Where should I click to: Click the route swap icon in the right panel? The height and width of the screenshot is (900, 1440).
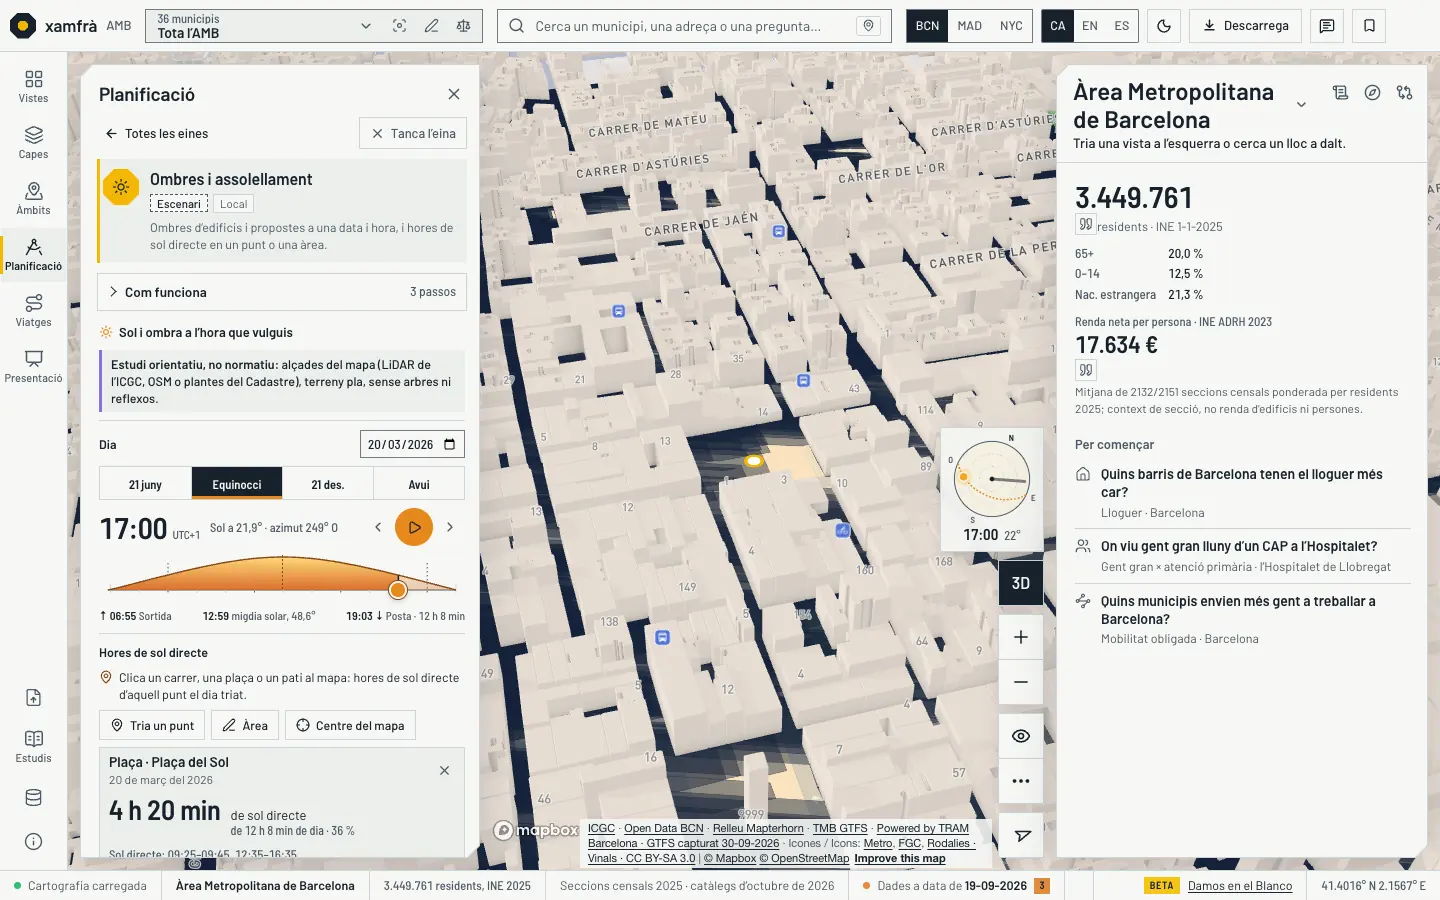[1405, 93]
